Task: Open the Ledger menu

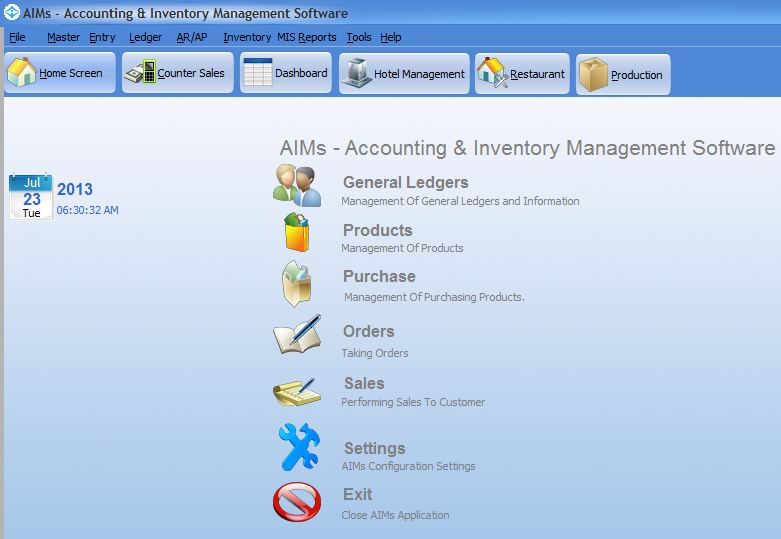Action: click(x=145, y=37)
